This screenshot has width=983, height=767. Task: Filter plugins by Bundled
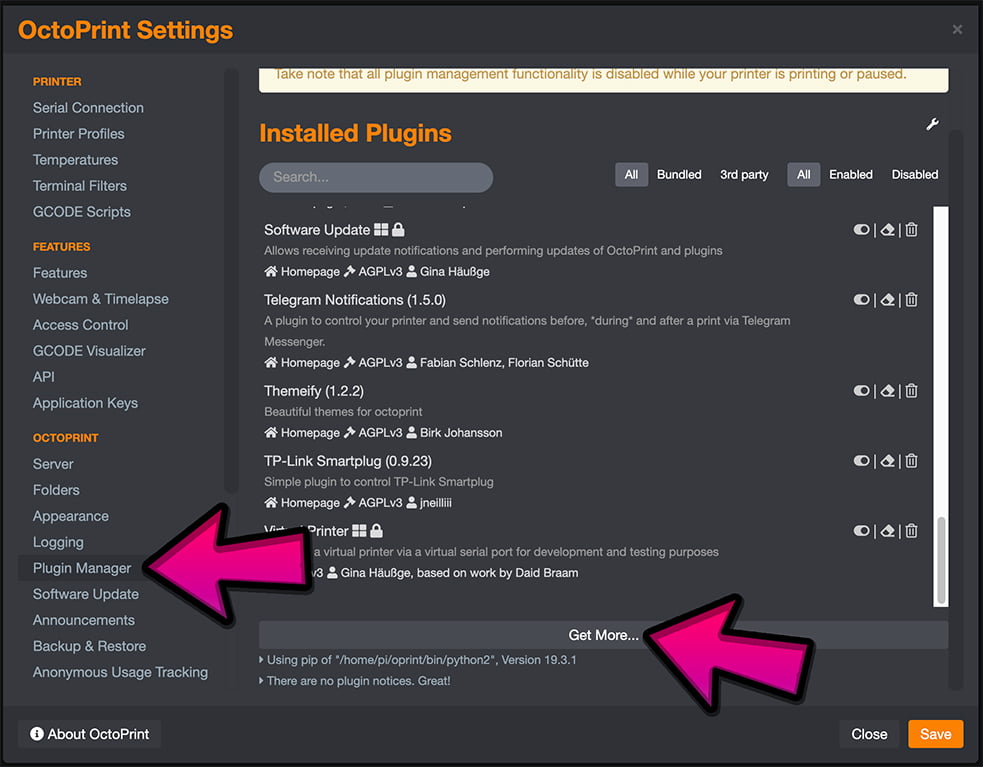pos(679,174)
